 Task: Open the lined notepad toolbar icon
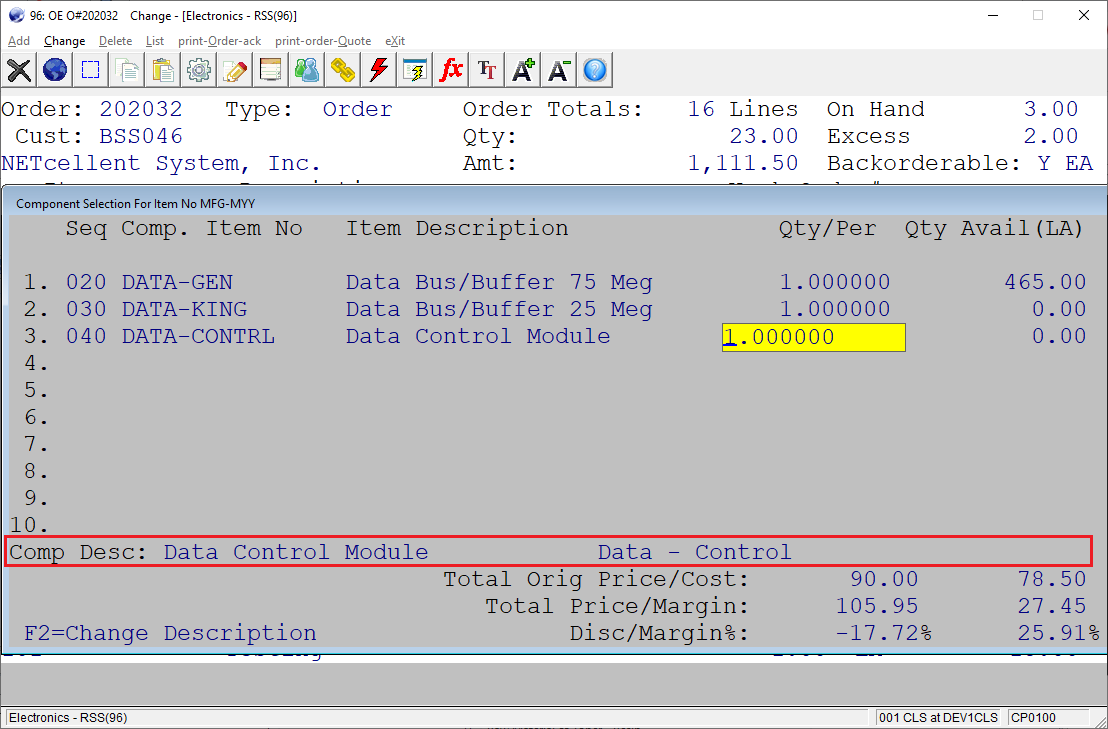271,70
